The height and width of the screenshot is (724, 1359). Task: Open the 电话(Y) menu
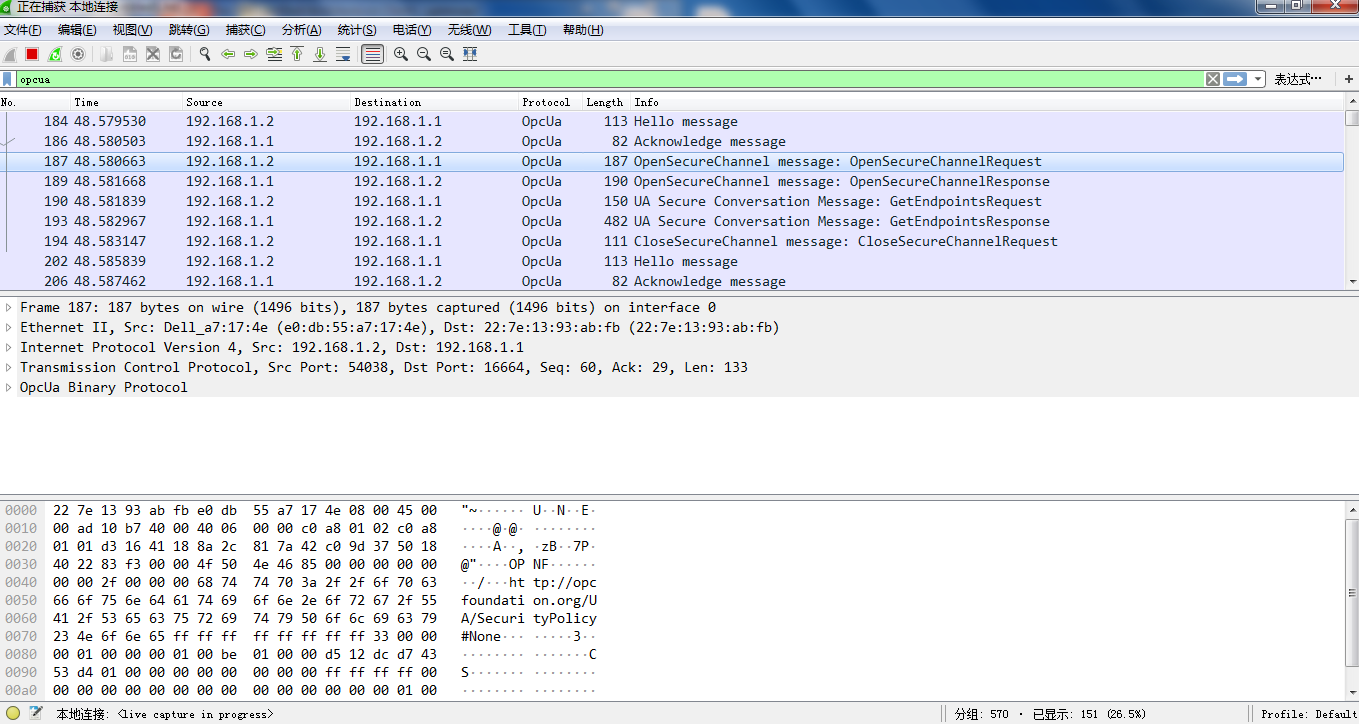click(x=412, y=30)
